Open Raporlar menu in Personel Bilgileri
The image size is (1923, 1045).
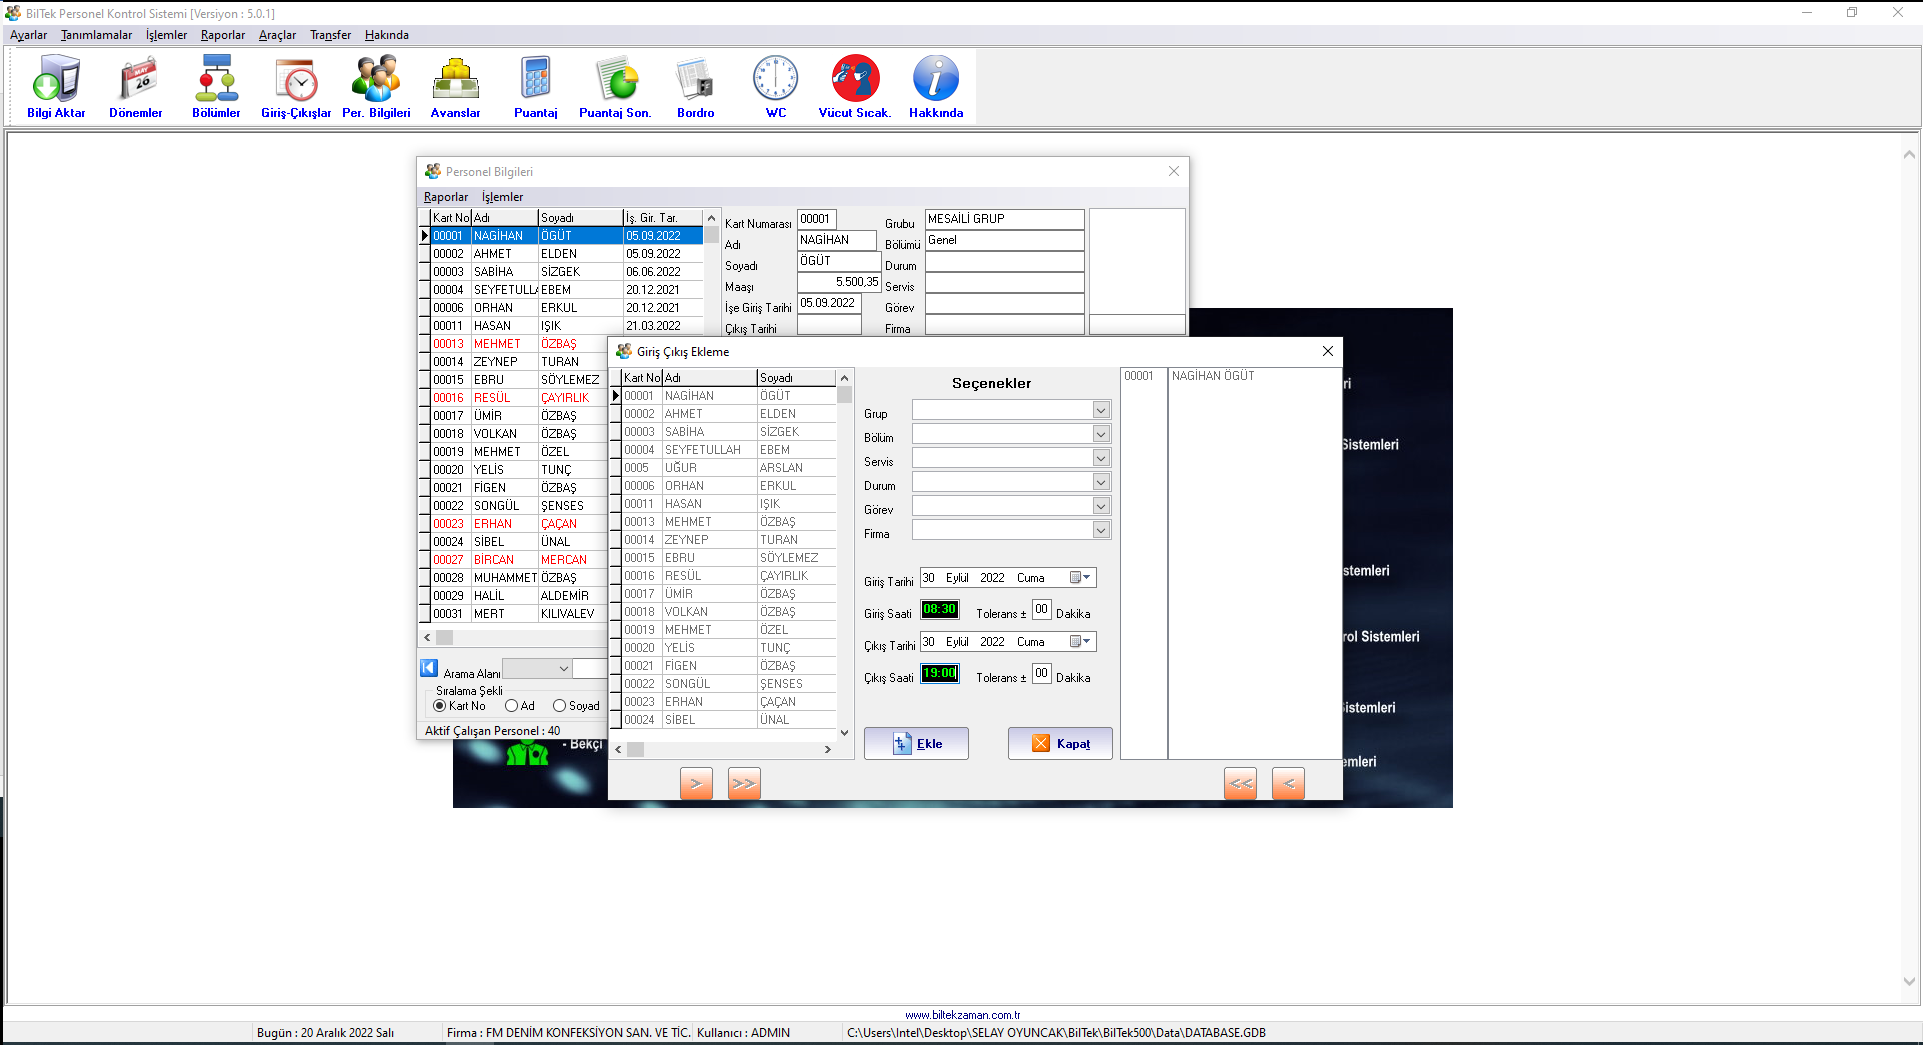click(x=446, y=197)
